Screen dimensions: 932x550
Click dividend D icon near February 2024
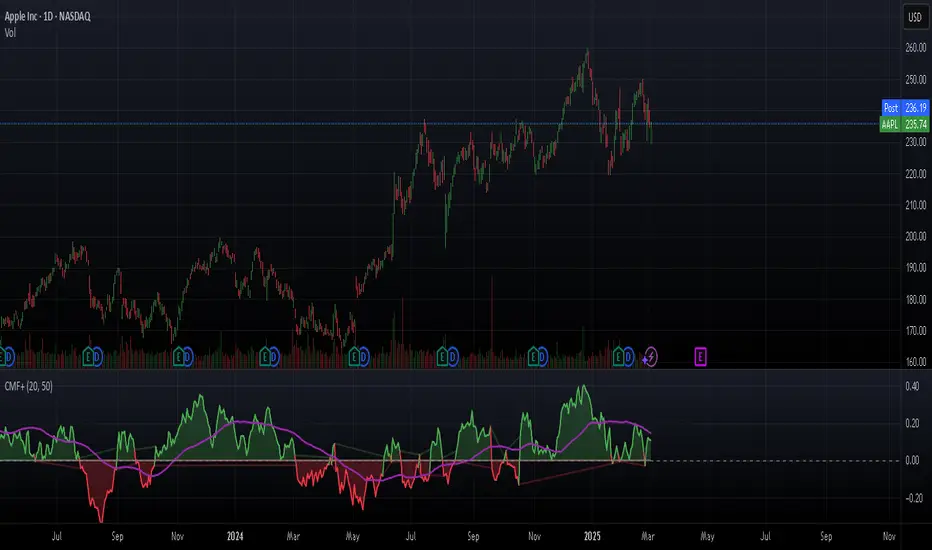coord(273,355)
